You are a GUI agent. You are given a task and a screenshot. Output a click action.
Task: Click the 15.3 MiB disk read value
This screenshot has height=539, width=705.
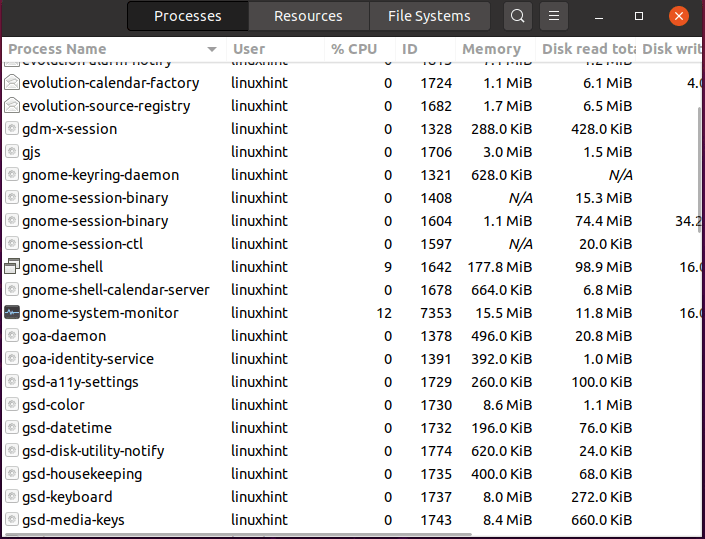604,198
